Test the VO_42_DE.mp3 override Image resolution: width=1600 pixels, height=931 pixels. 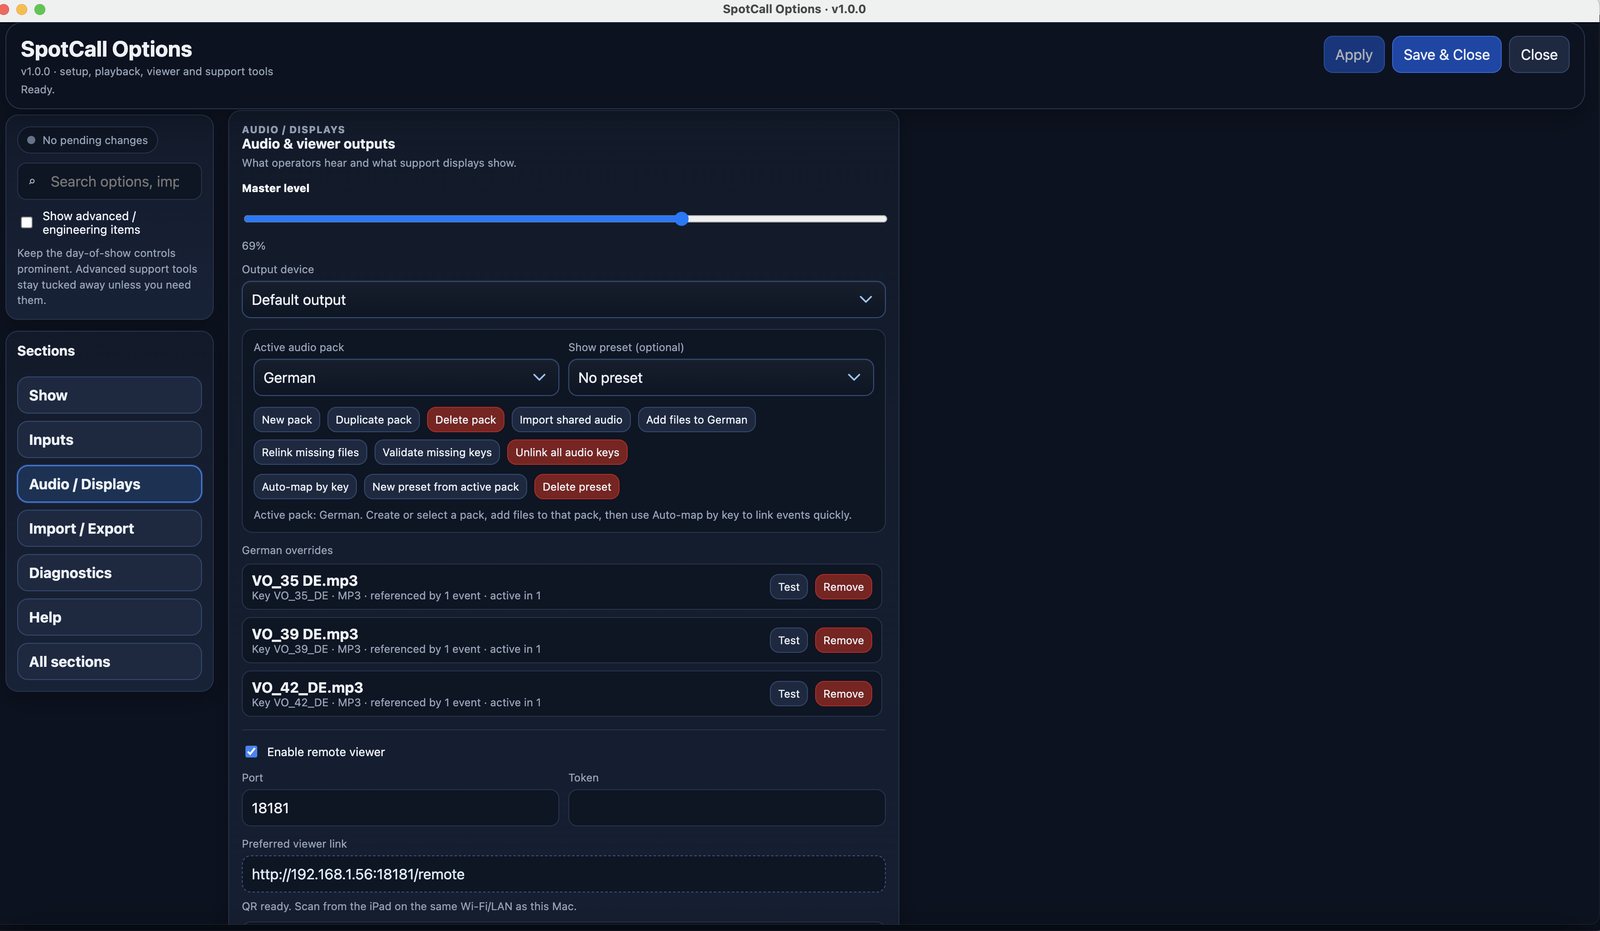(x=789, y=694)
